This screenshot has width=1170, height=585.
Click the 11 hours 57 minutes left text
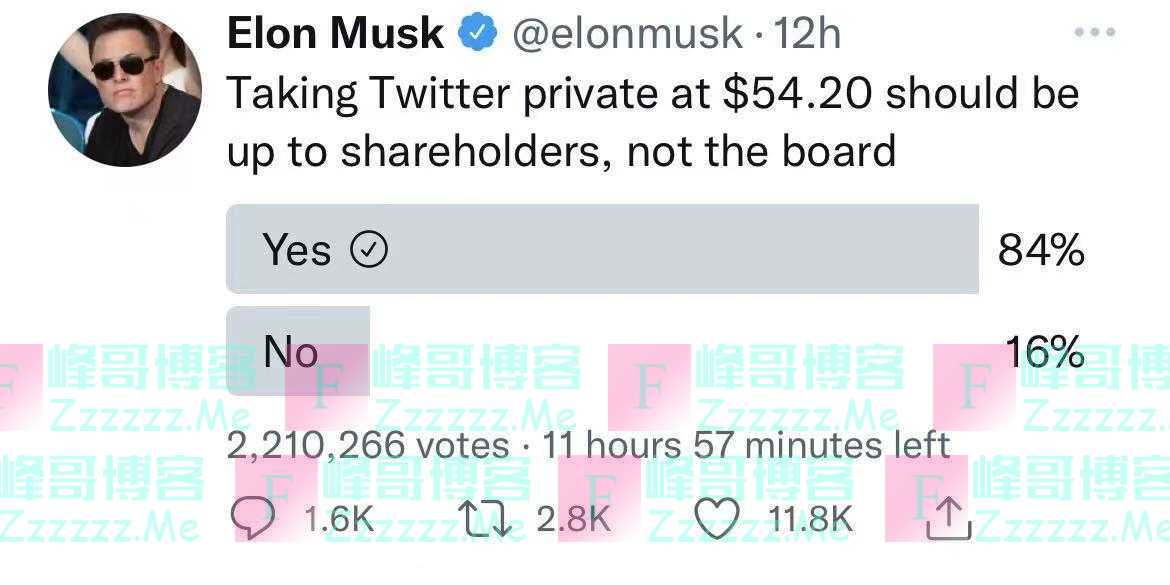[x=746, y=445]
